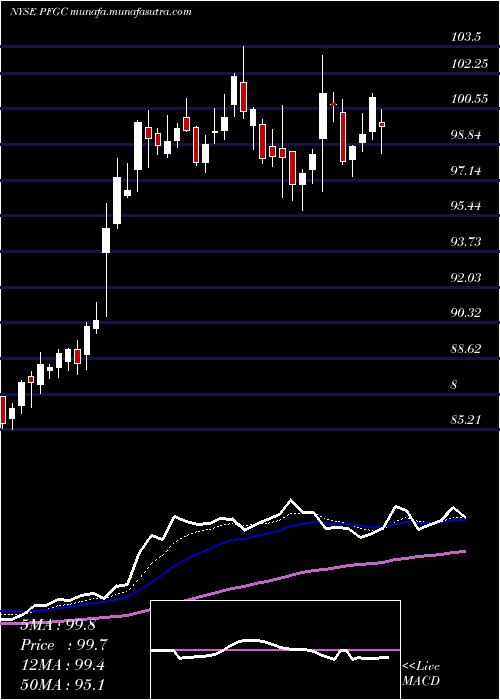The image size is (500, 700).
Task: Click the Price : 99.7 value
Action: [63, 645]
